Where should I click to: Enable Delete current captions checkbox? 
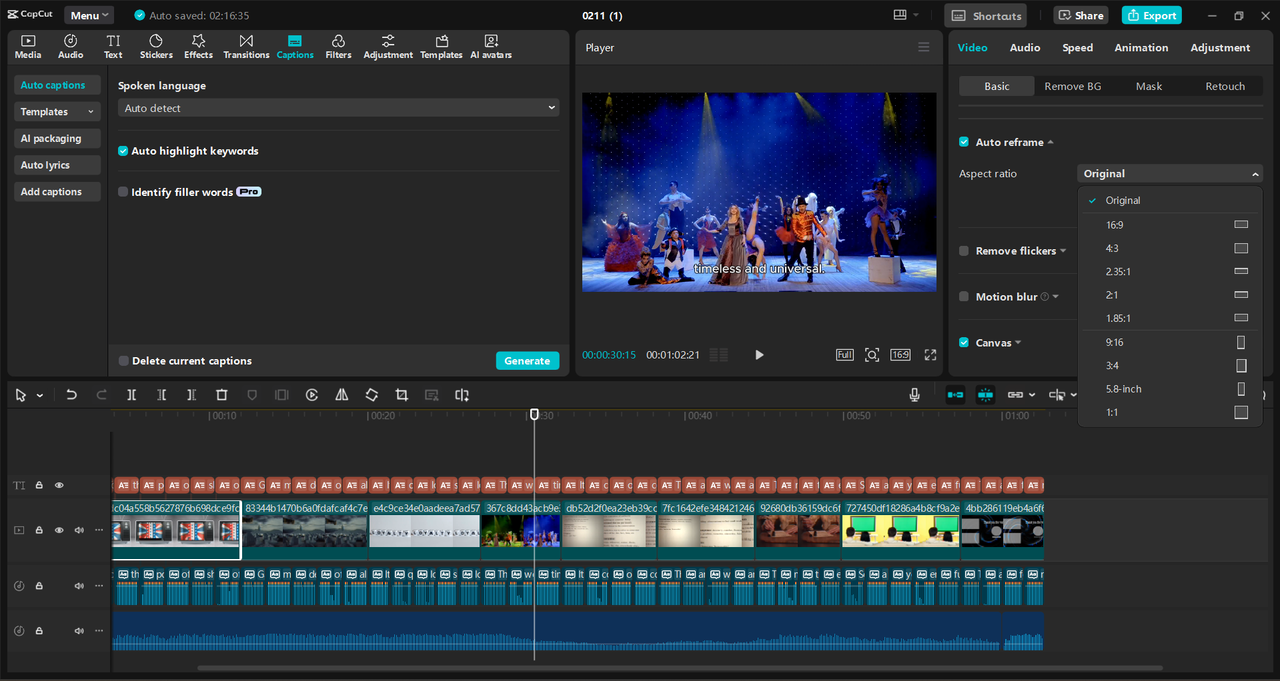[123, 361]
